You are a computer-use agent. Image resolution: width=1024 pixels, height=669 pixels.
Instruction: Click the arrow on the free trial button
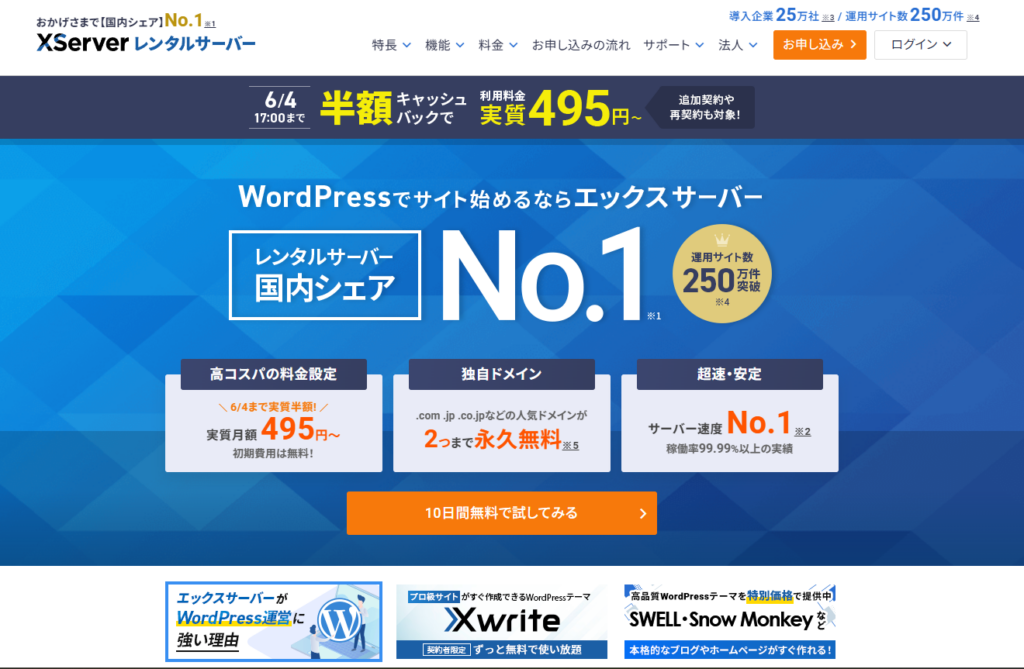tap(643, 514)
